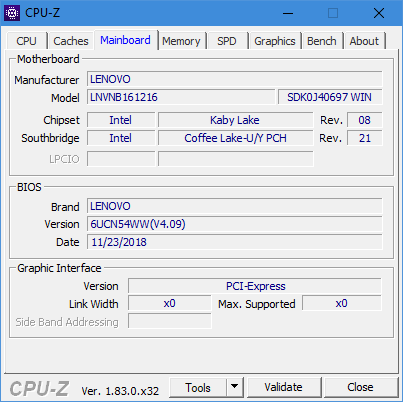403x402 pixels.
Task: View the About tab
Action: [364, 41]
